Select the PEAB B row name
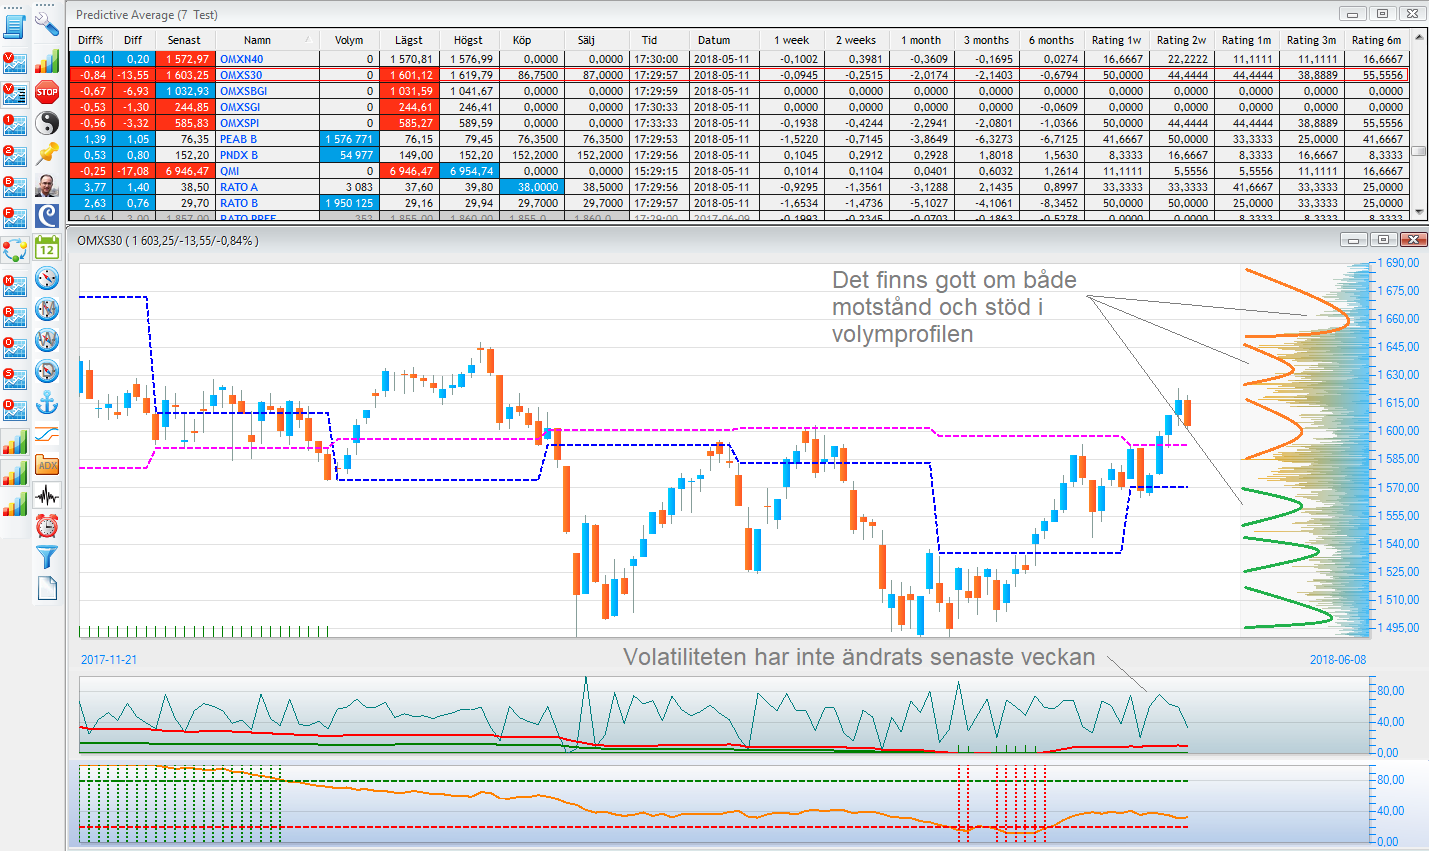This screenshot has width=1429, height=851. click(238, 139)
